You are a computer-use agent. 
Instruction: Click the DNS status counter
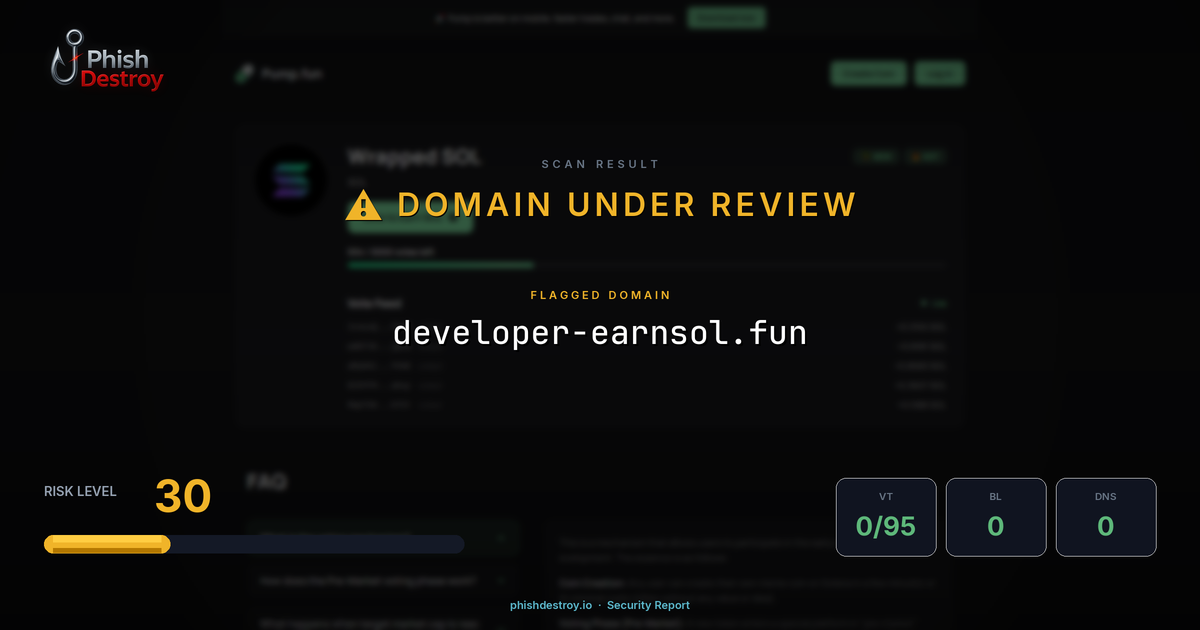(1106, 517)
